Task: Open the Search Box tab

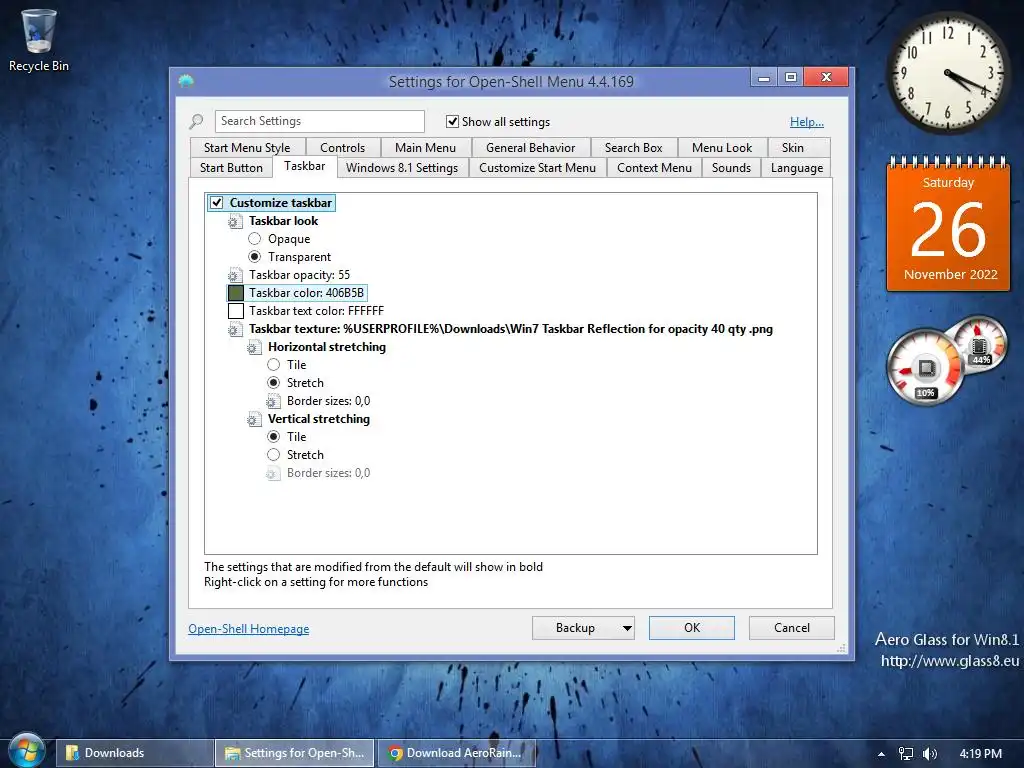Action: tap(633, 148)
